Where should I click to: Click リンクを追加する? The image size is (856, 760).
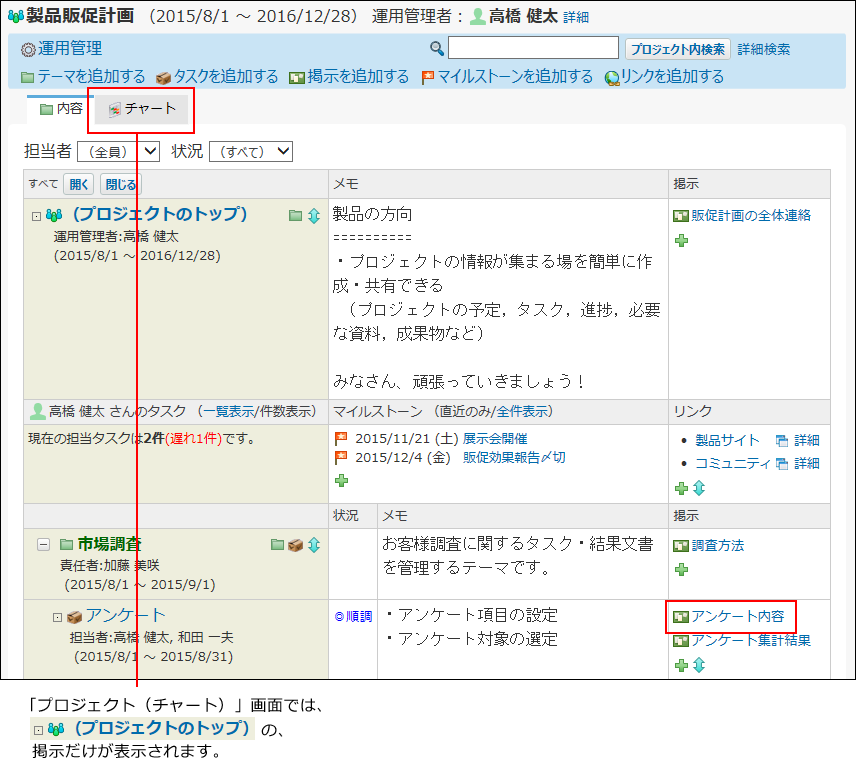coord(664,77)
